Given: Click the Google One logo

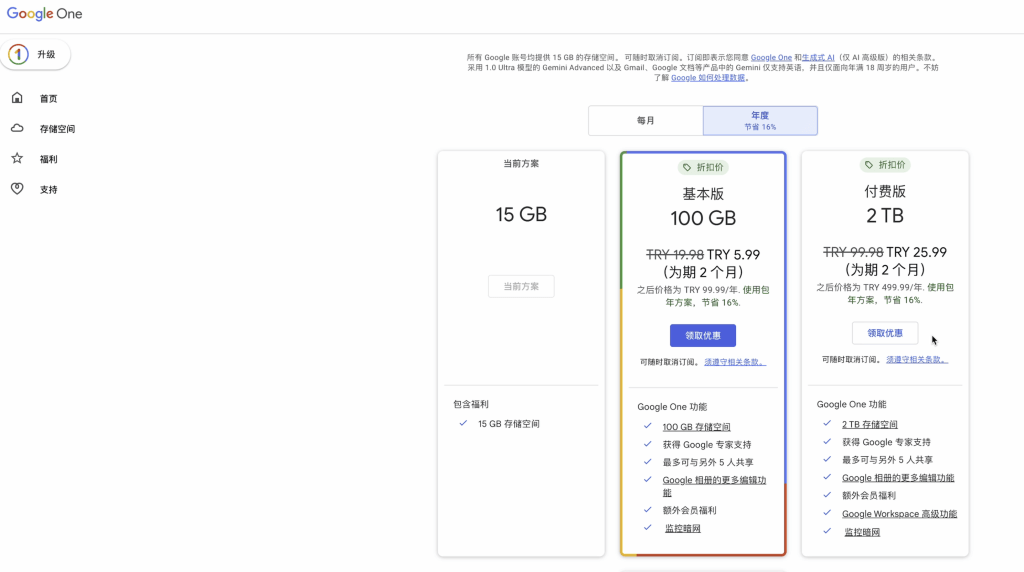Looking at the screenshot, I should point(44,14).
